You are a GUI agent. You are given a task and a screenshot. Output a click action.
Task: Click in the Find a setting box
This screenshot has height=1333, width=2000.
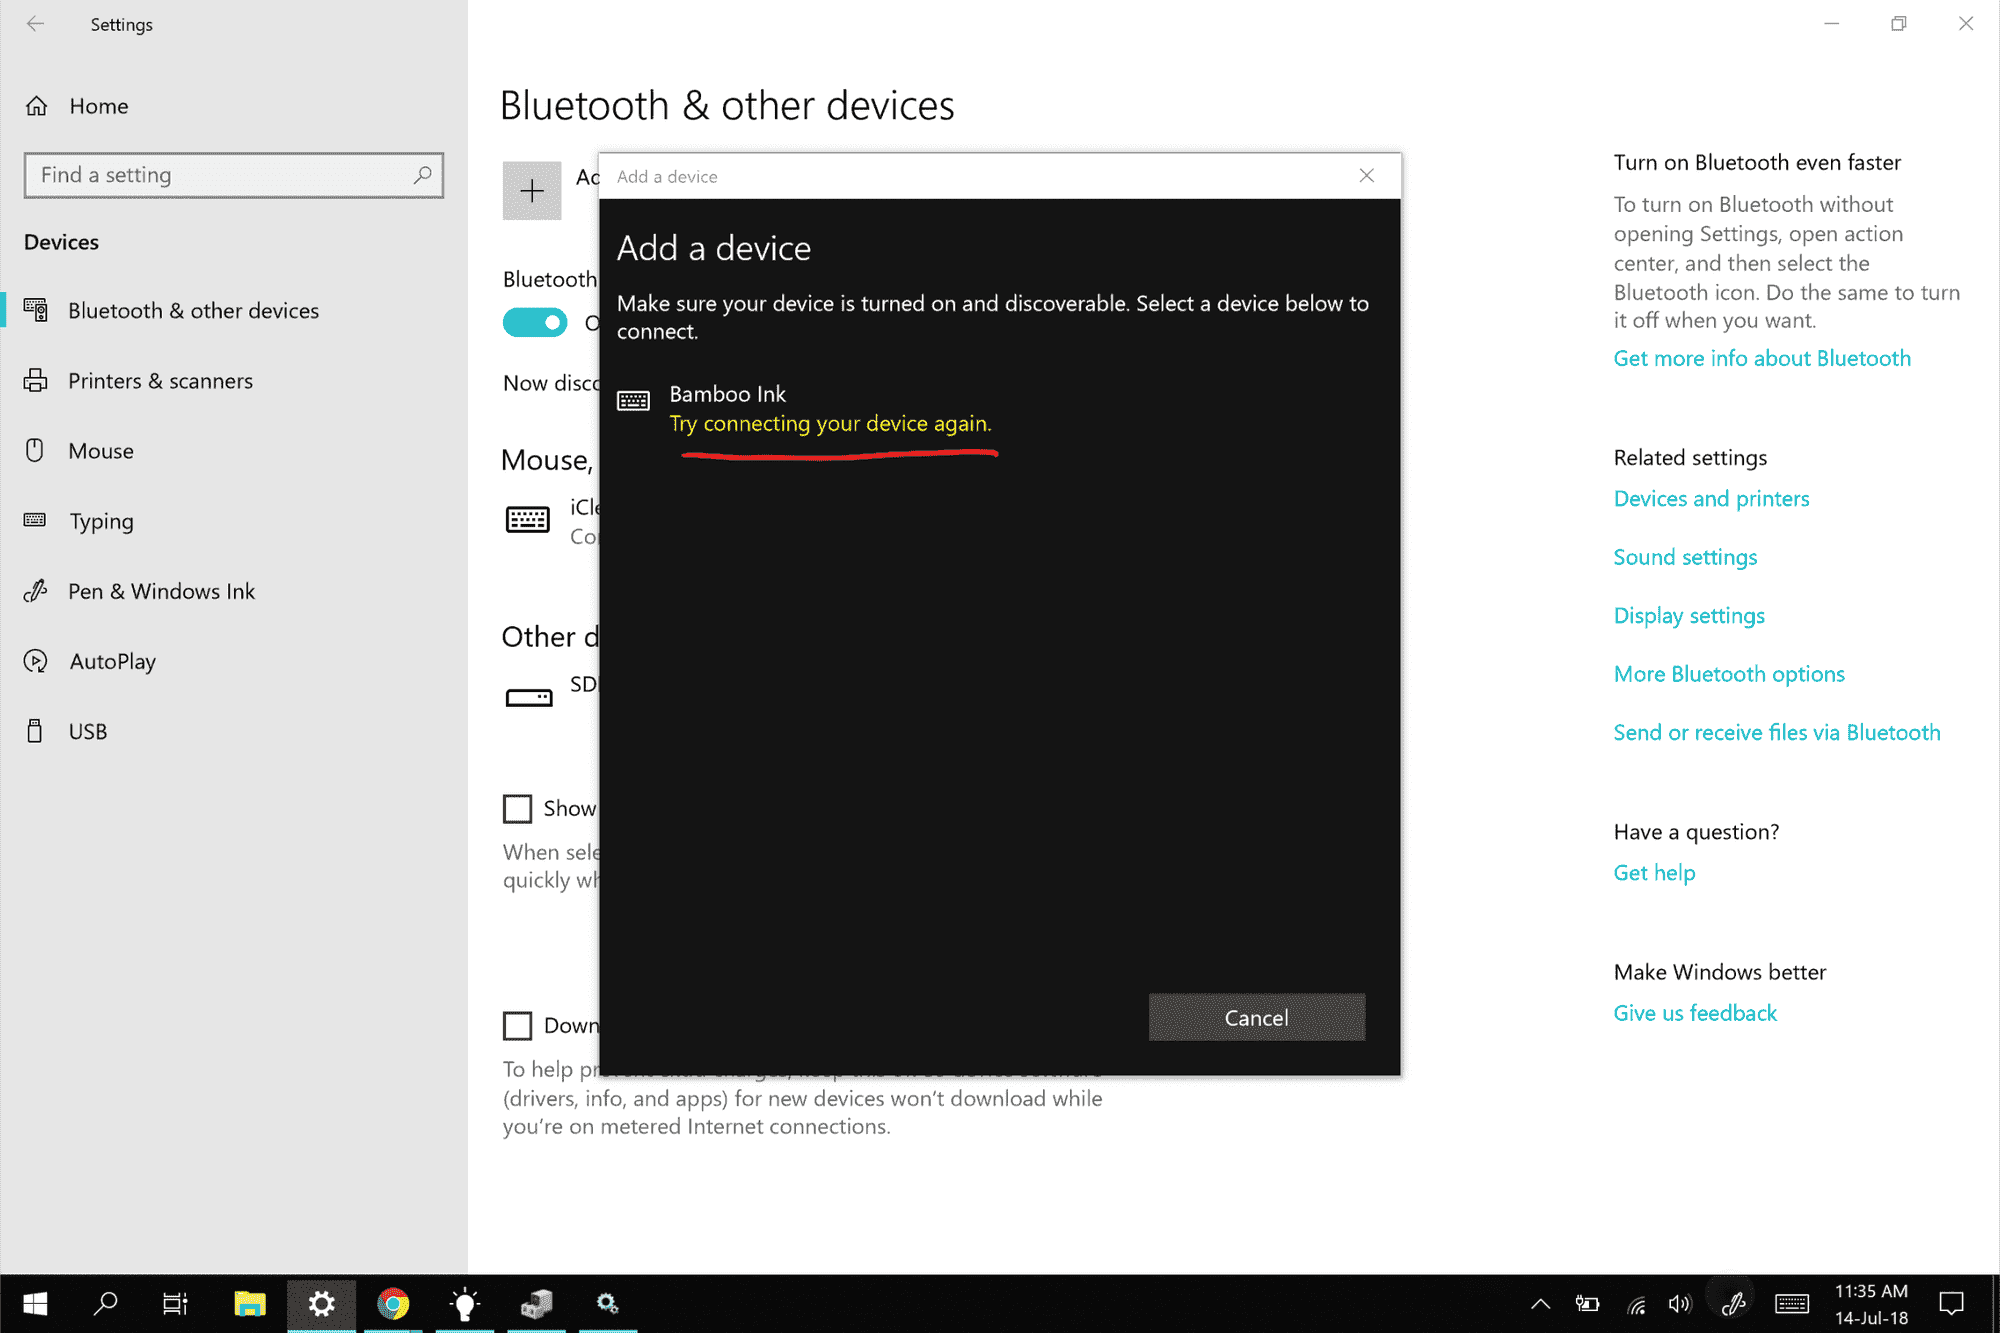[x=233, y=175]
